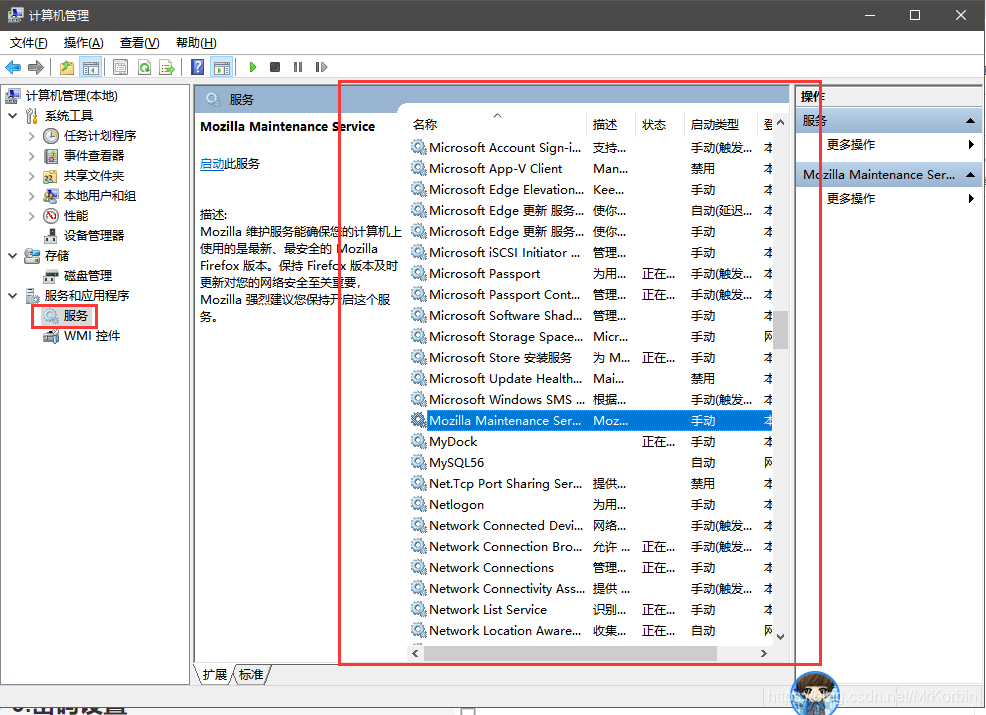Click the Back arrow toolbar icon
The image size is (986, 715).
tap(13, 67)
